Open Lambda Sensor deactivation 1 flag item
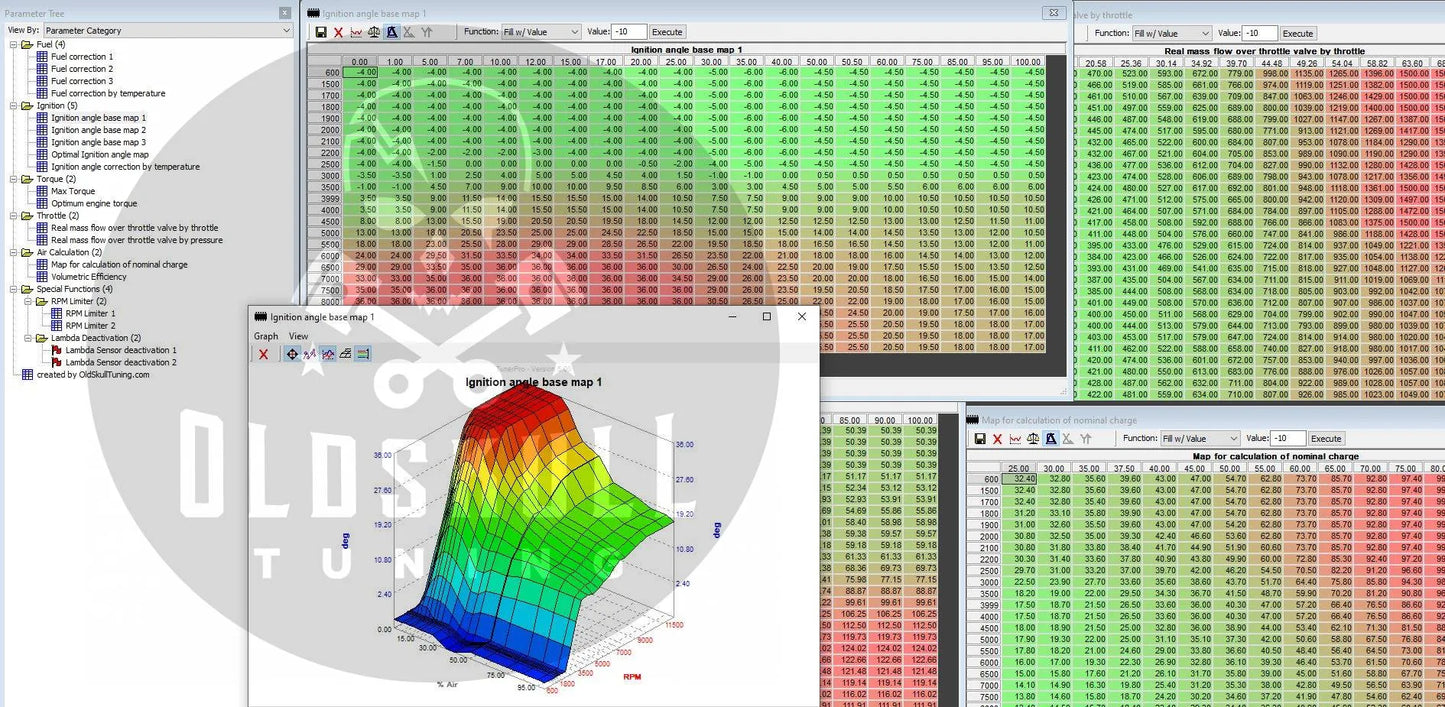Screen dimensions: 1445x707 click(x=120, y=350)
